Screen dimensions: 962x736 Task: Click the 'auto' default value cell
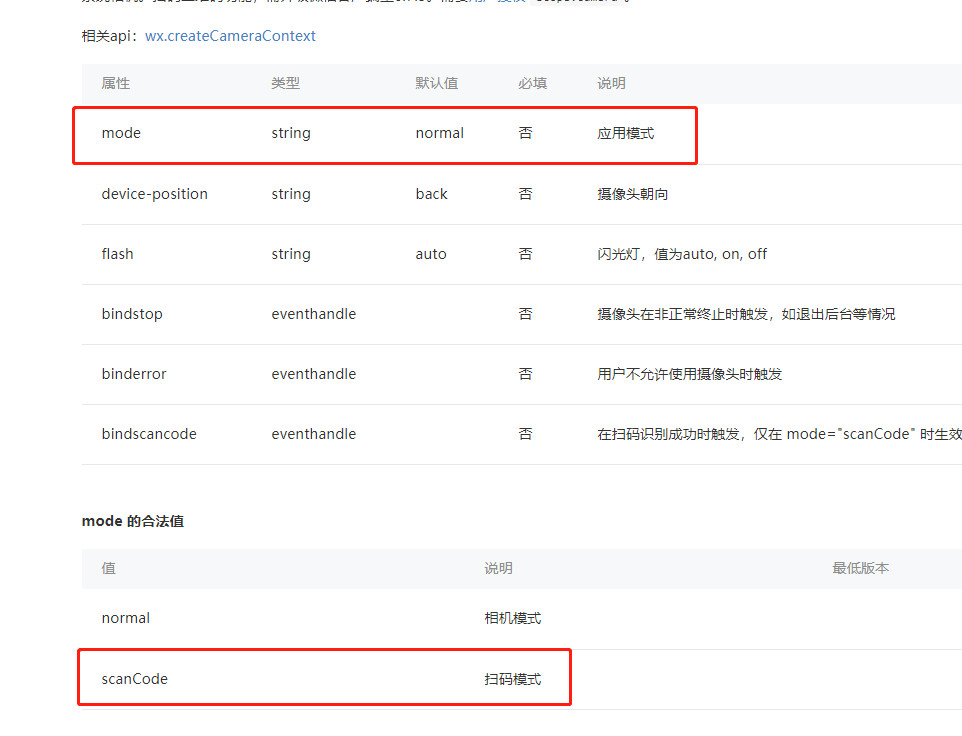click(431, 254)
